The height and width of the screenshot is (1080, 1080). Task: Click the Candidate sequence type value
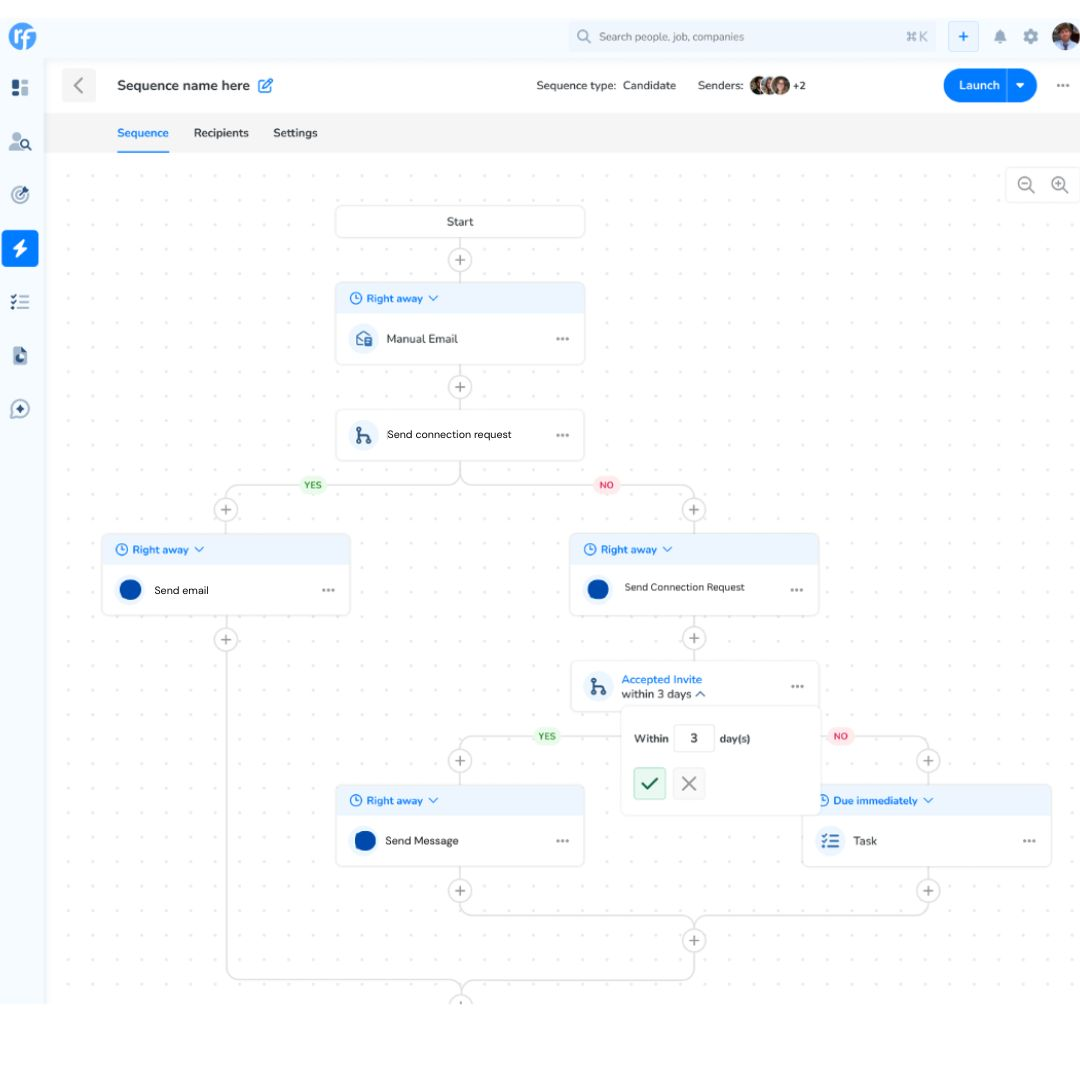click(649, 85)
